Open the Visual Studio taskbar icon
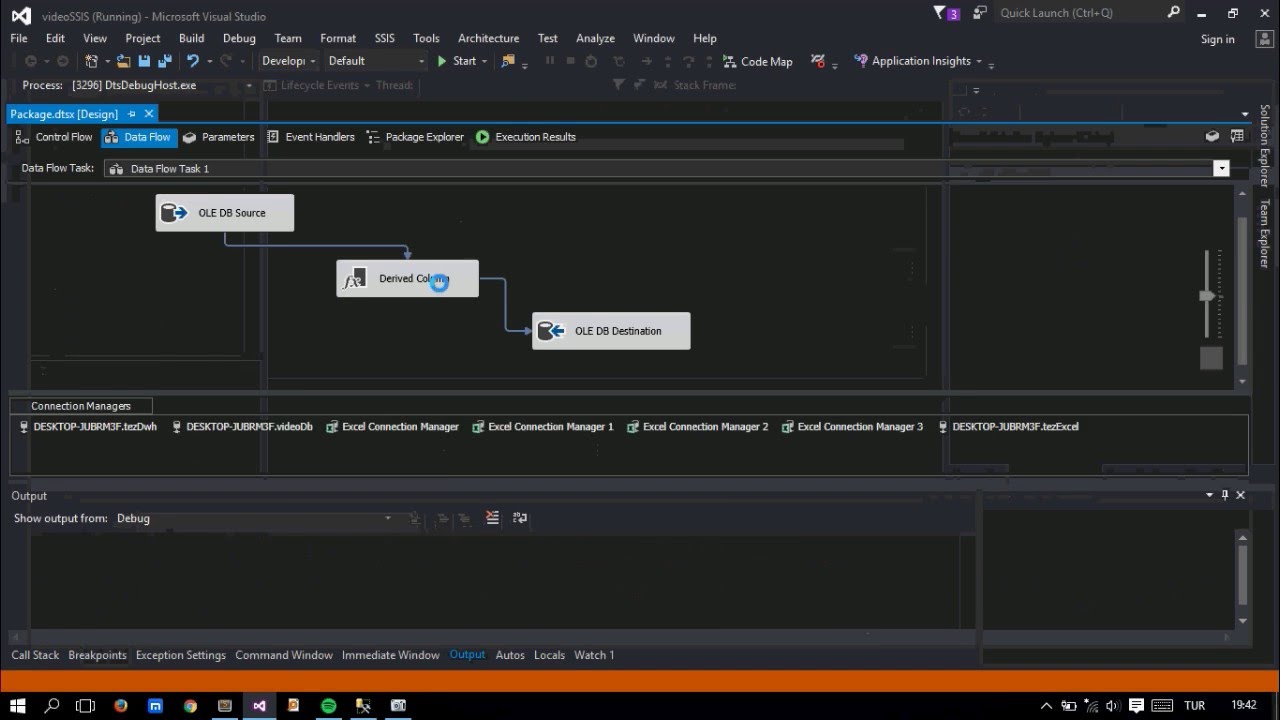This screenshot has width=1280, height=720. click(259, 705)
